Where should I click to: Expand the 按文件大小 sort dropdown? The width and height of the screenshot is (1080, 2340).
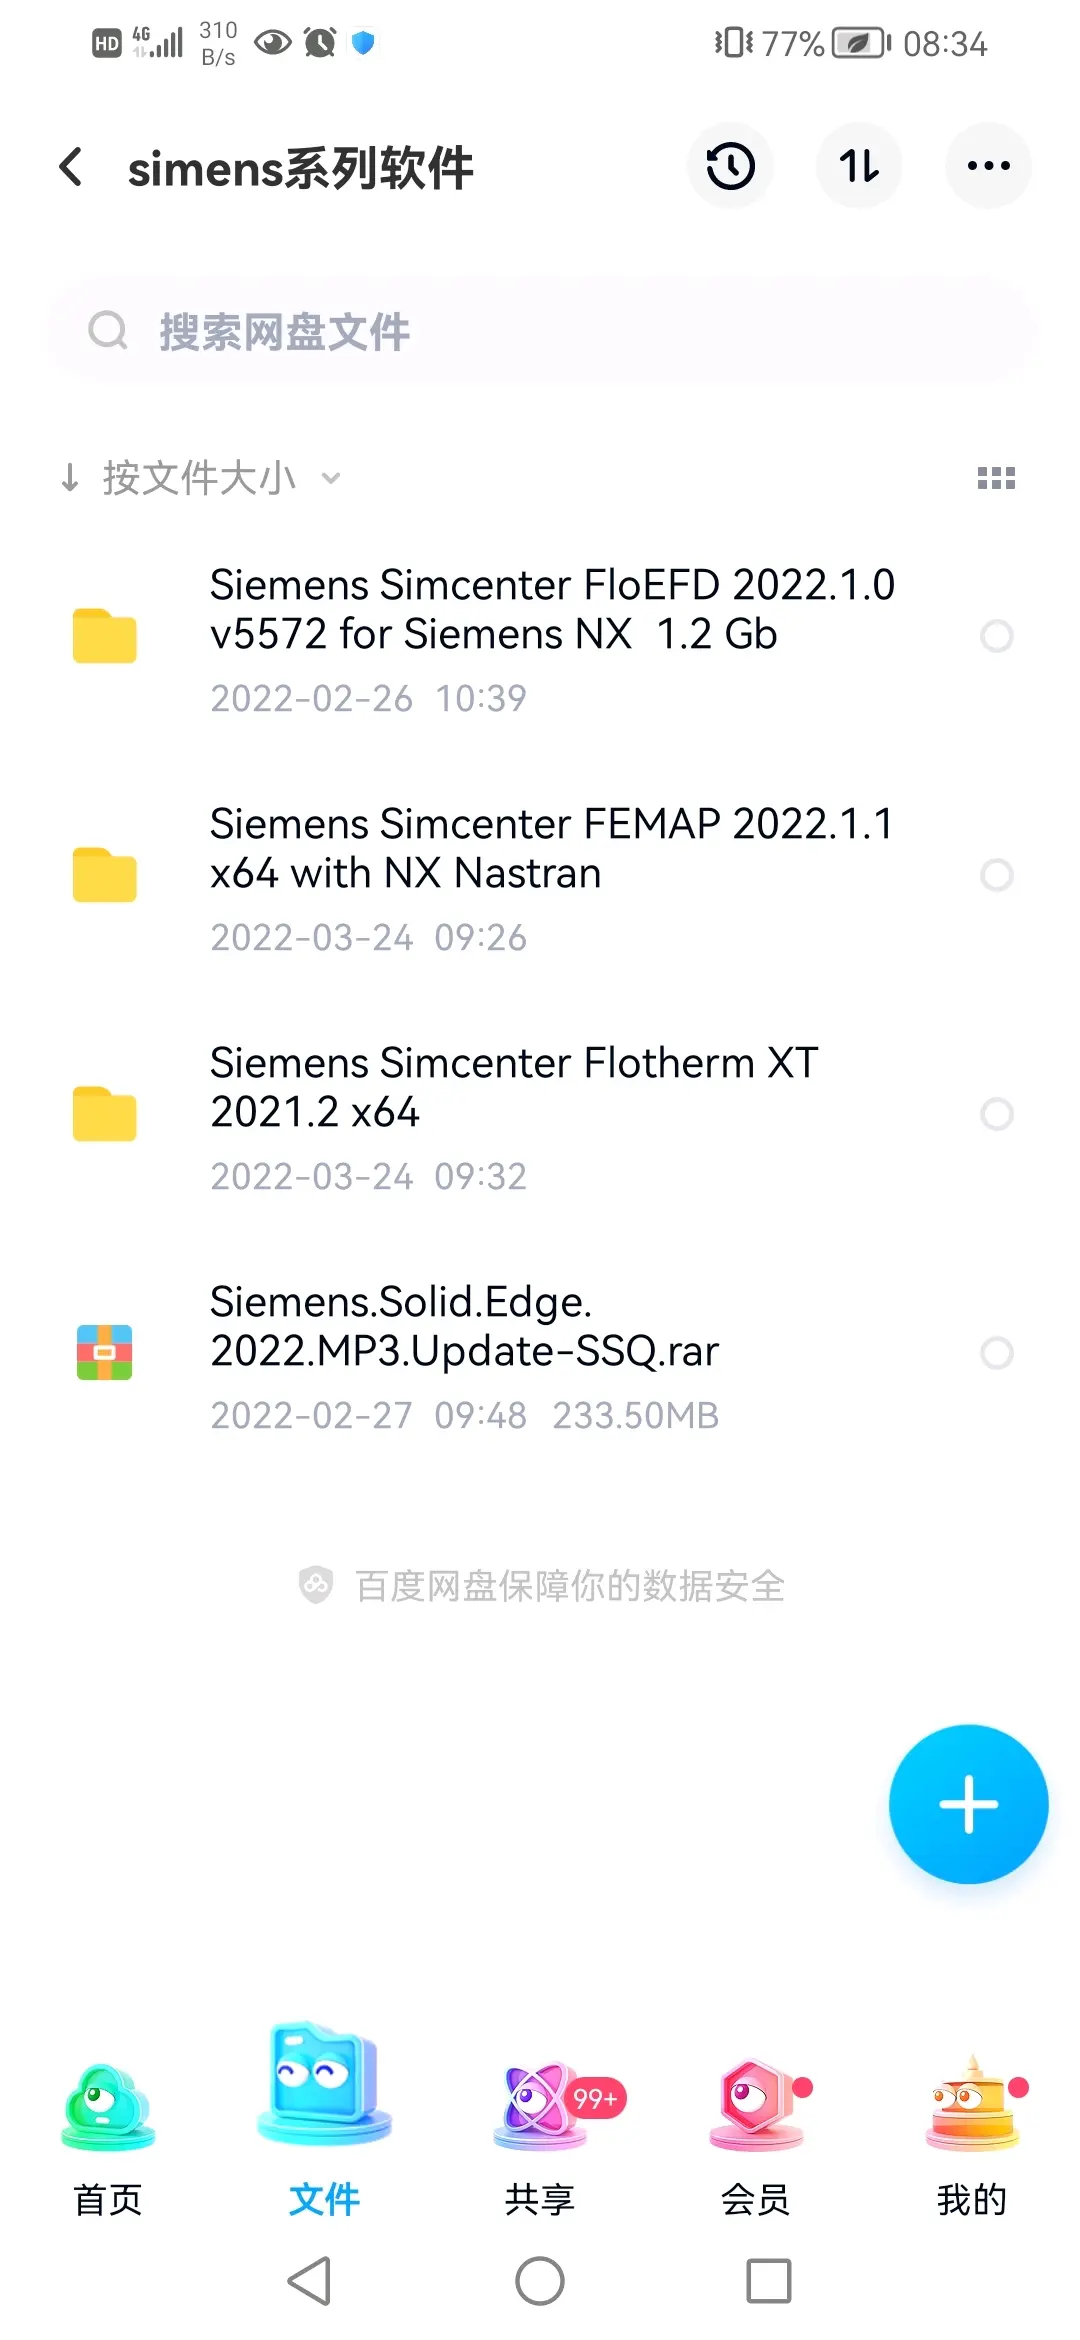tap(221, 478)
